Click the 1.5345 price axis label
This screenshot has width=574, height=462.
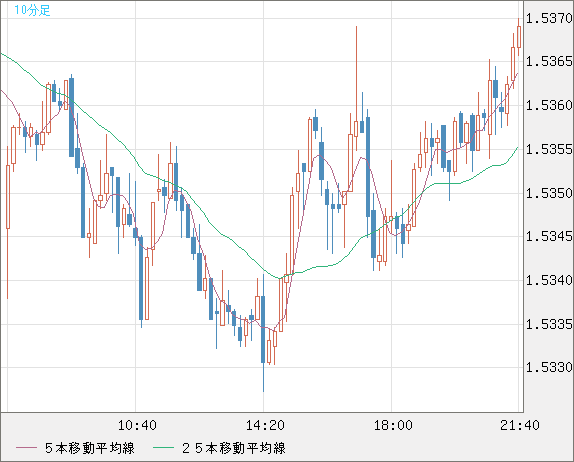pyautogui.click(x=549, y=236)
